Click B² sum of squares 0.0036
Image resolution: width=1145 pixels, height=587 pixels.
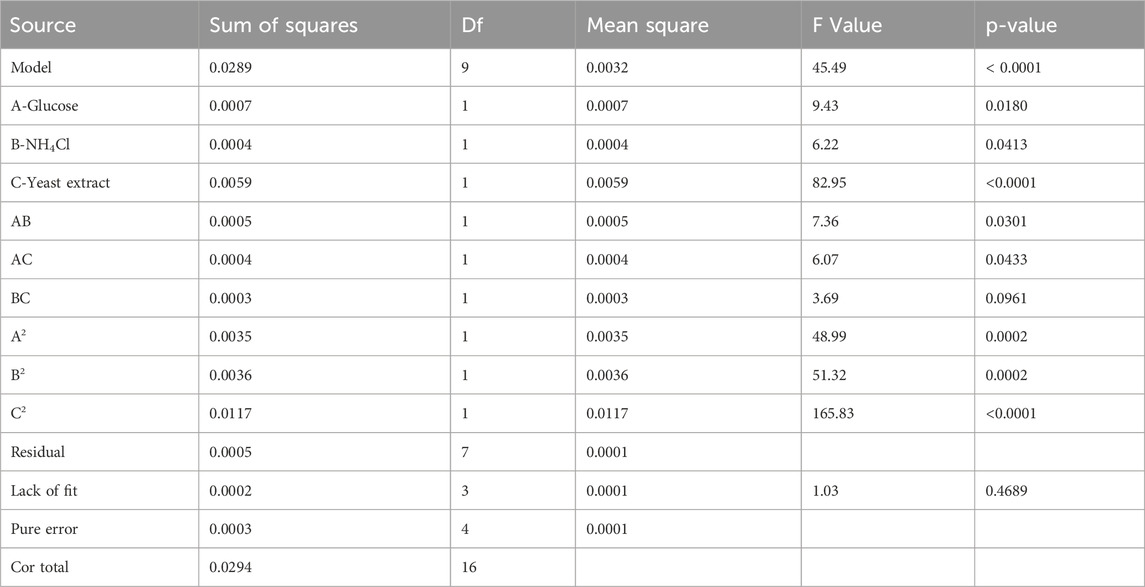[231, 375]
